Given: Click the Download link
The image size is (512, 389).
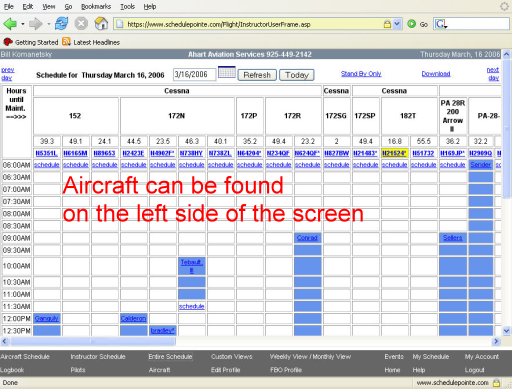Looking at the screenshot, I should click(436, 74).
